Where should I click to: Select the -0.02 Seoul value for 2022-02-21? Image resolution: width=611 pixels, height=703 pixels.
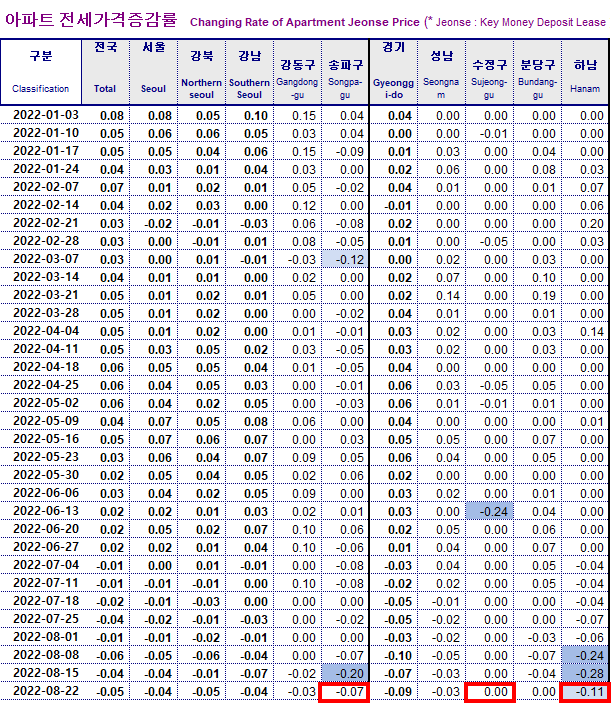click(158, 223)
